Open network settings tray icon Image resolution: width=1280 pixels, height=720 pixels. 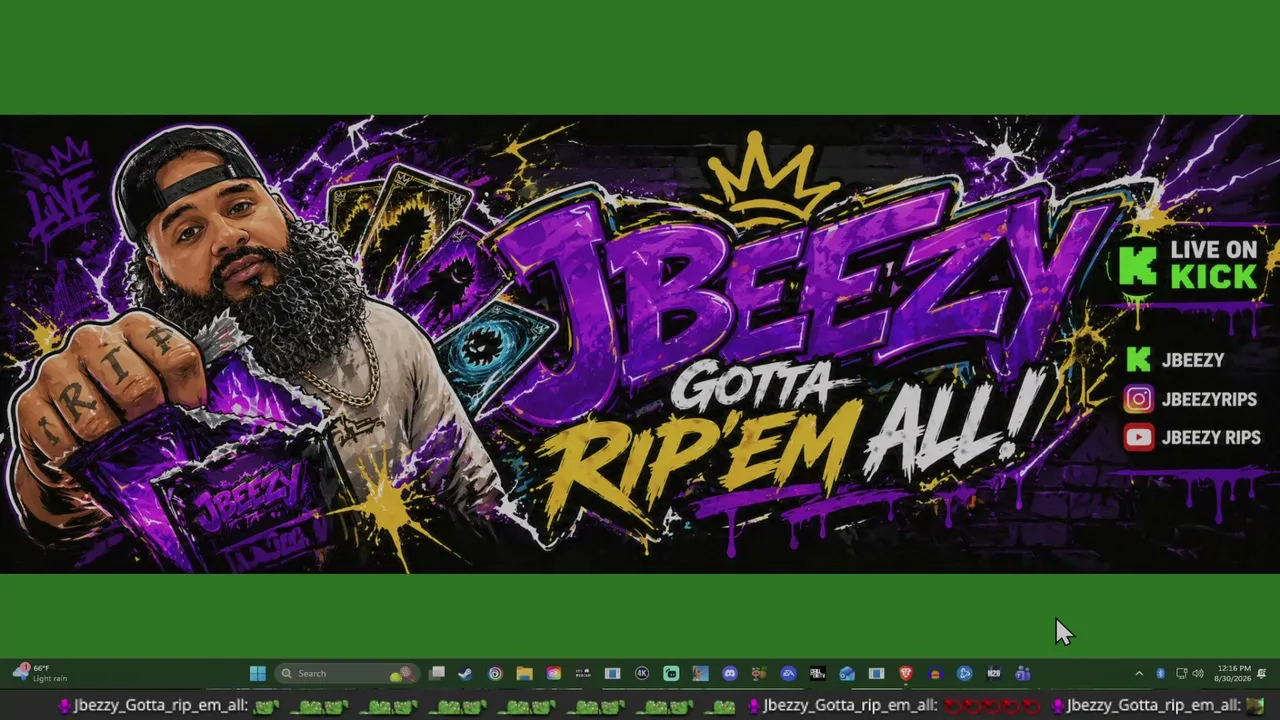[x=1181, y=674]
